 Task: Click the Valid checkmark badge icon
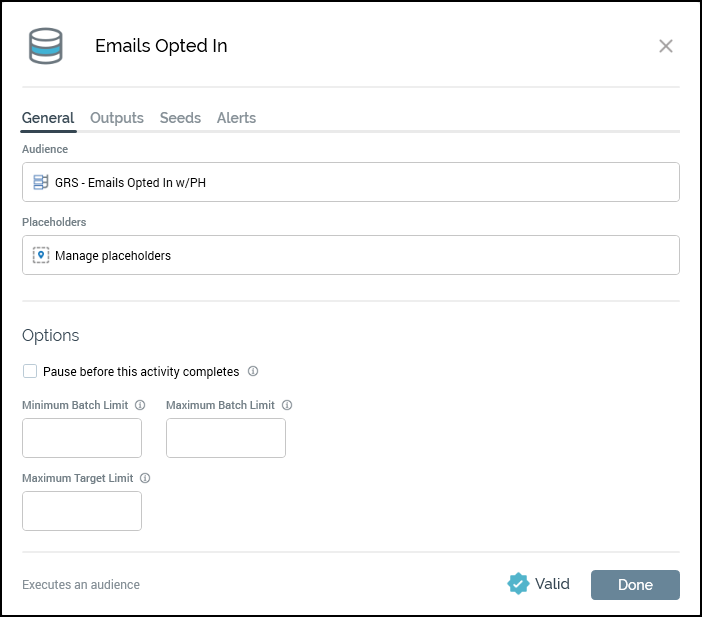pos(518,584)
